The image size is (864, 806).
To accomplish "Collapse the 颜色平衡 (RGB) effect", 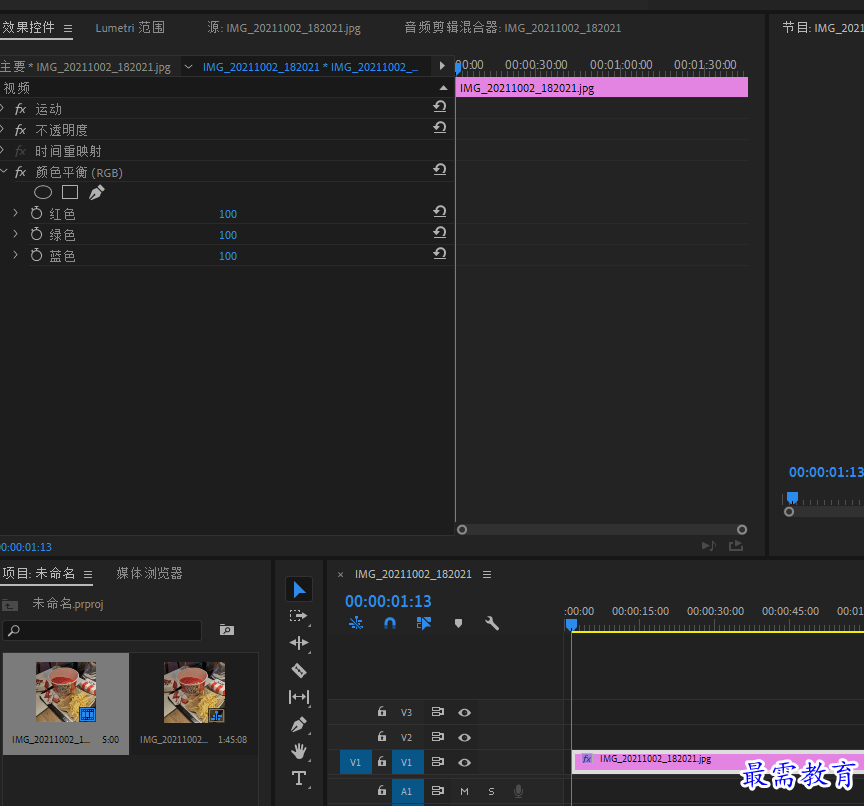I will pos(3,171).
